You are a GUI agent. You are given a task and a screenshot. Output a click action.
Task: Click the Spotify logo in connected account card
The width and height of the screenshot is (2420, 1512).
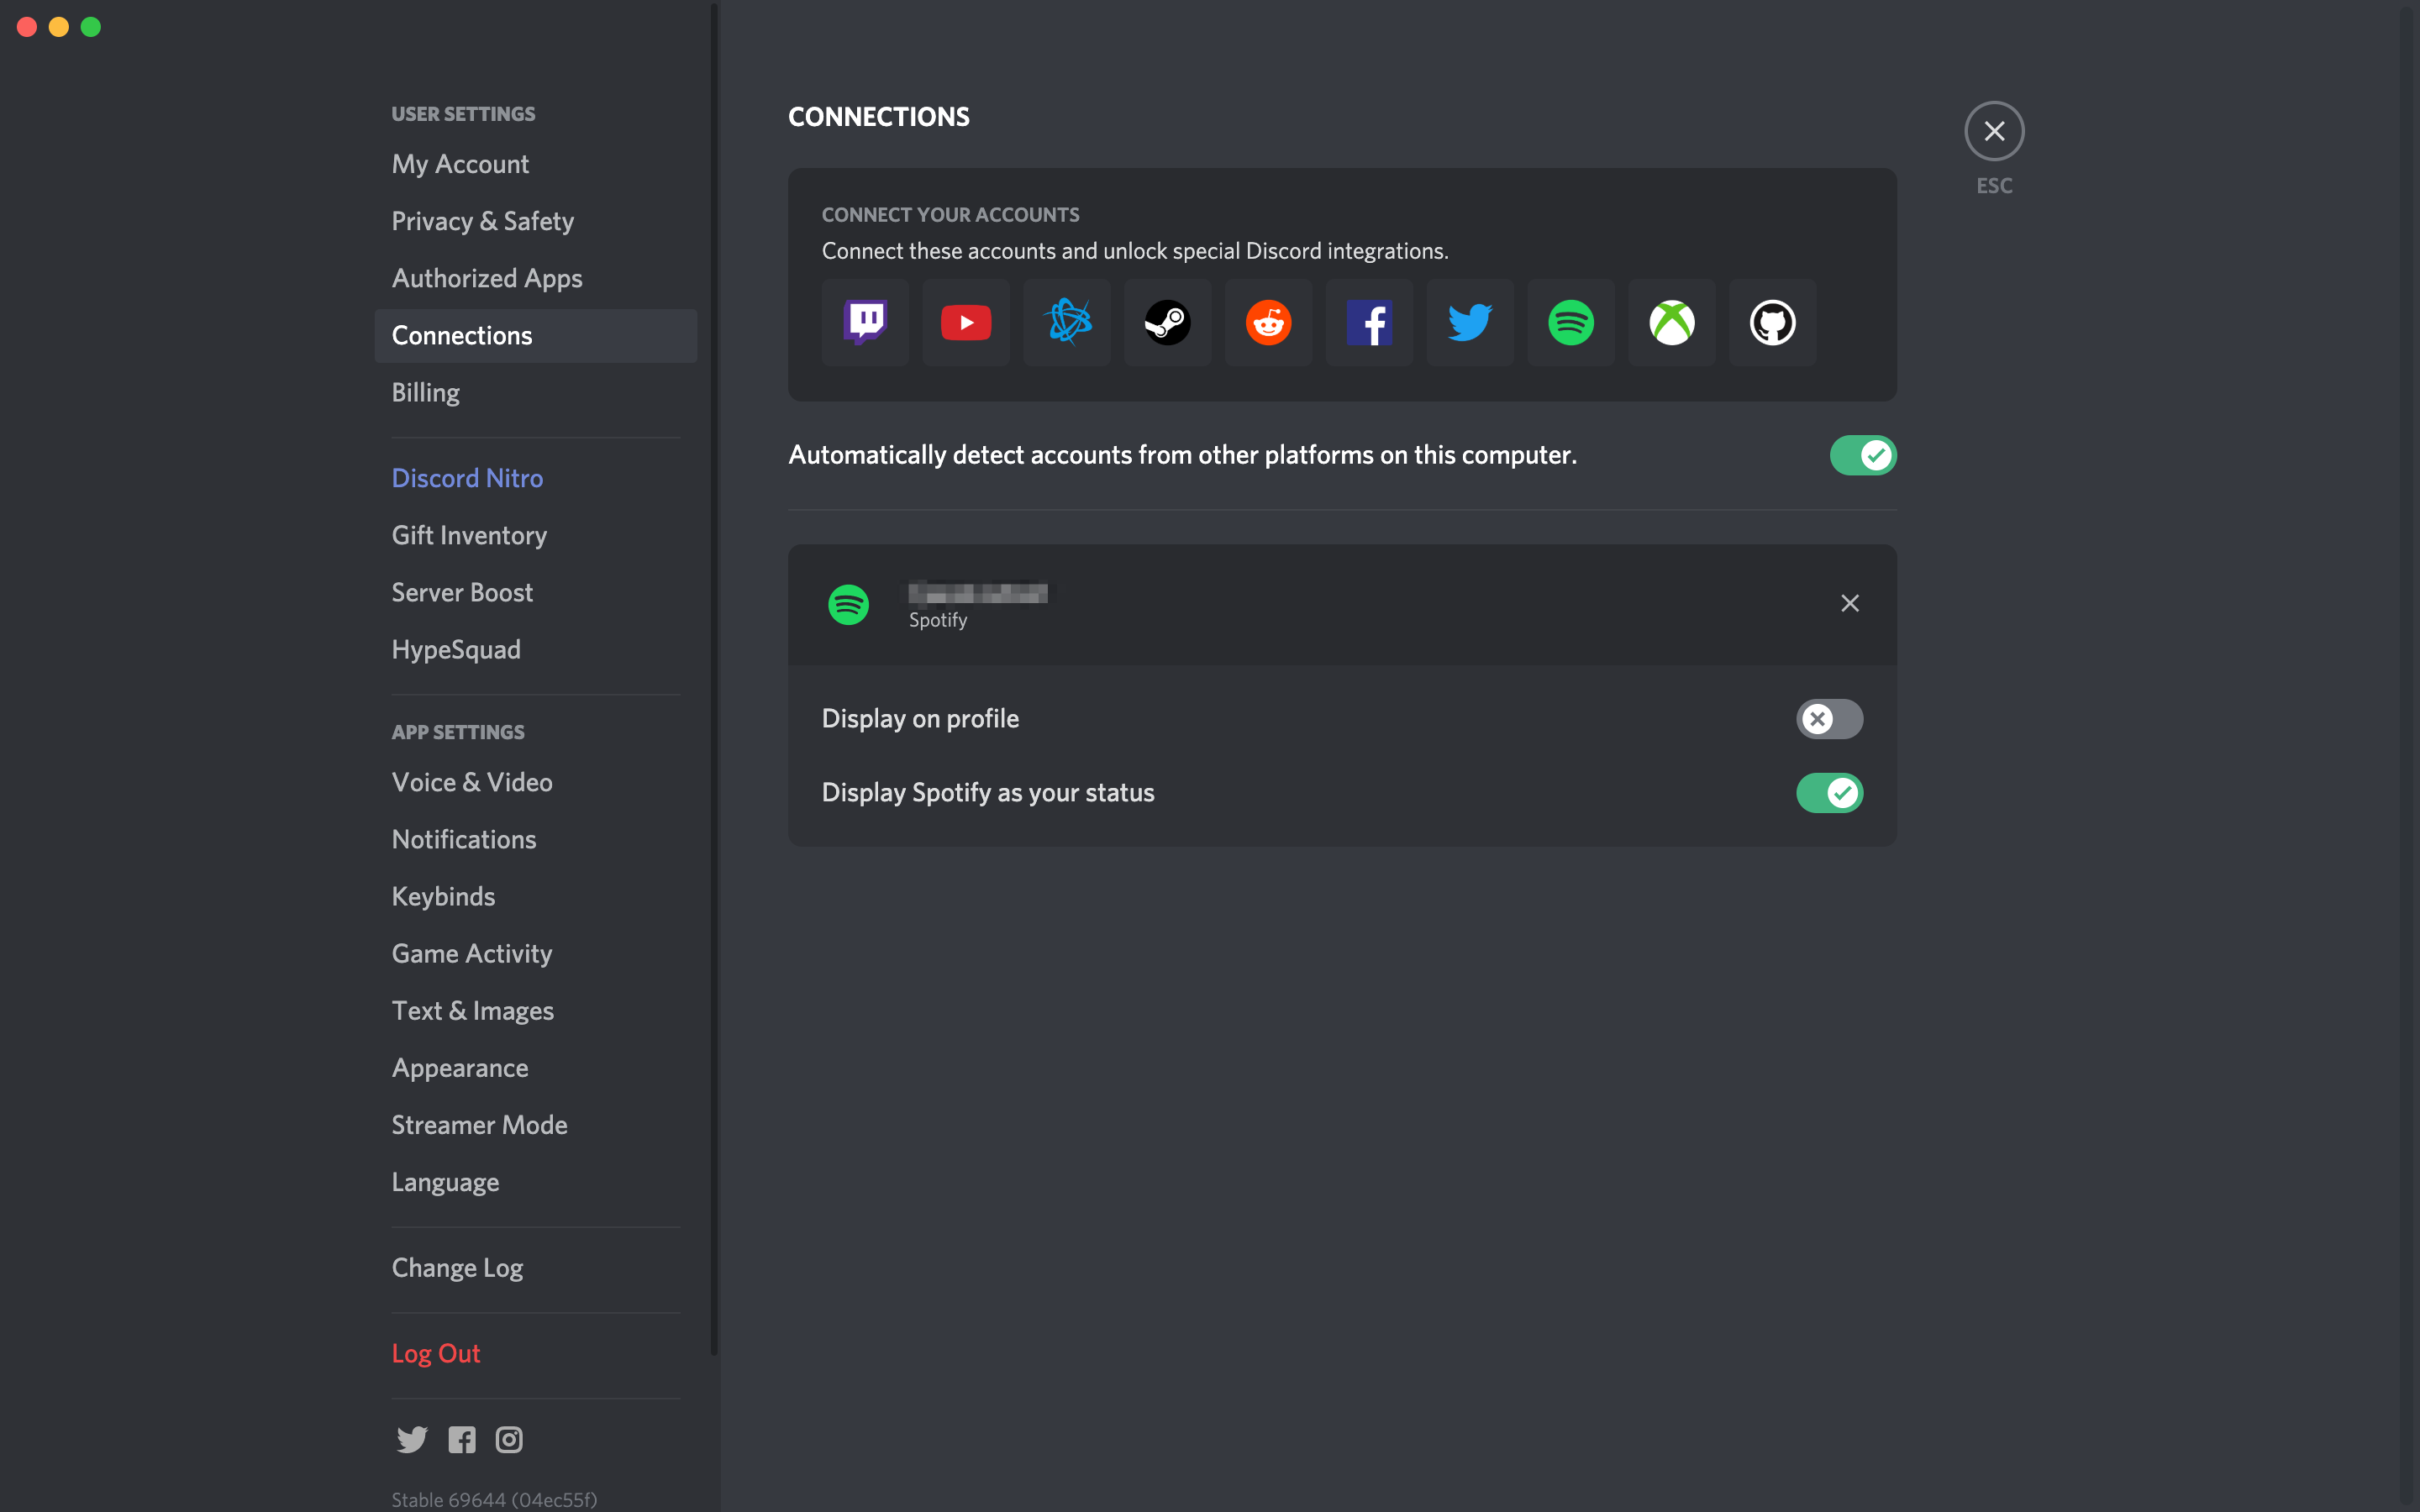point(848,604)
